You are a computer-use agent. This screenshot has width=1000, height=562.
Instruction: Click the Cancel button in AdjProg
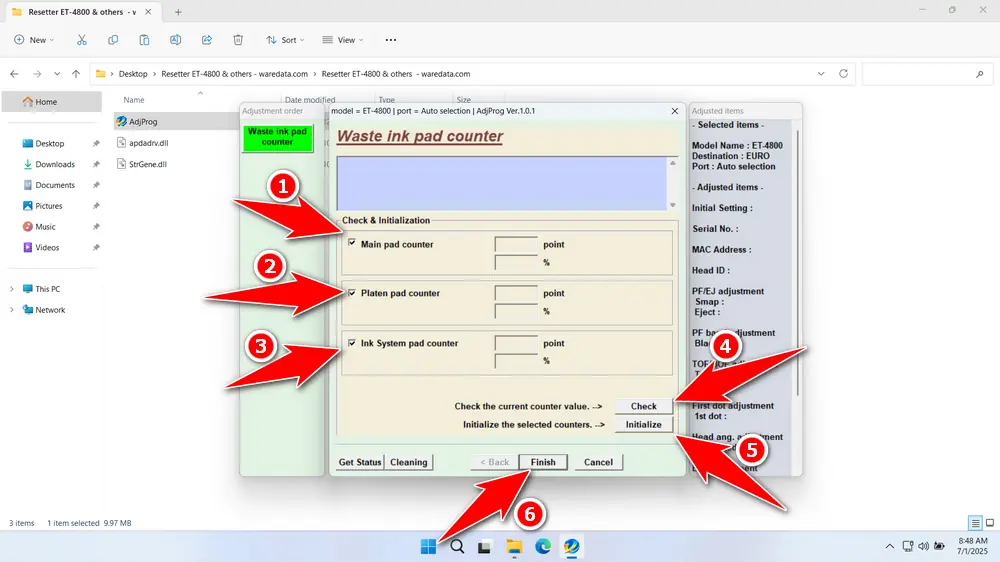pos(598,462)
